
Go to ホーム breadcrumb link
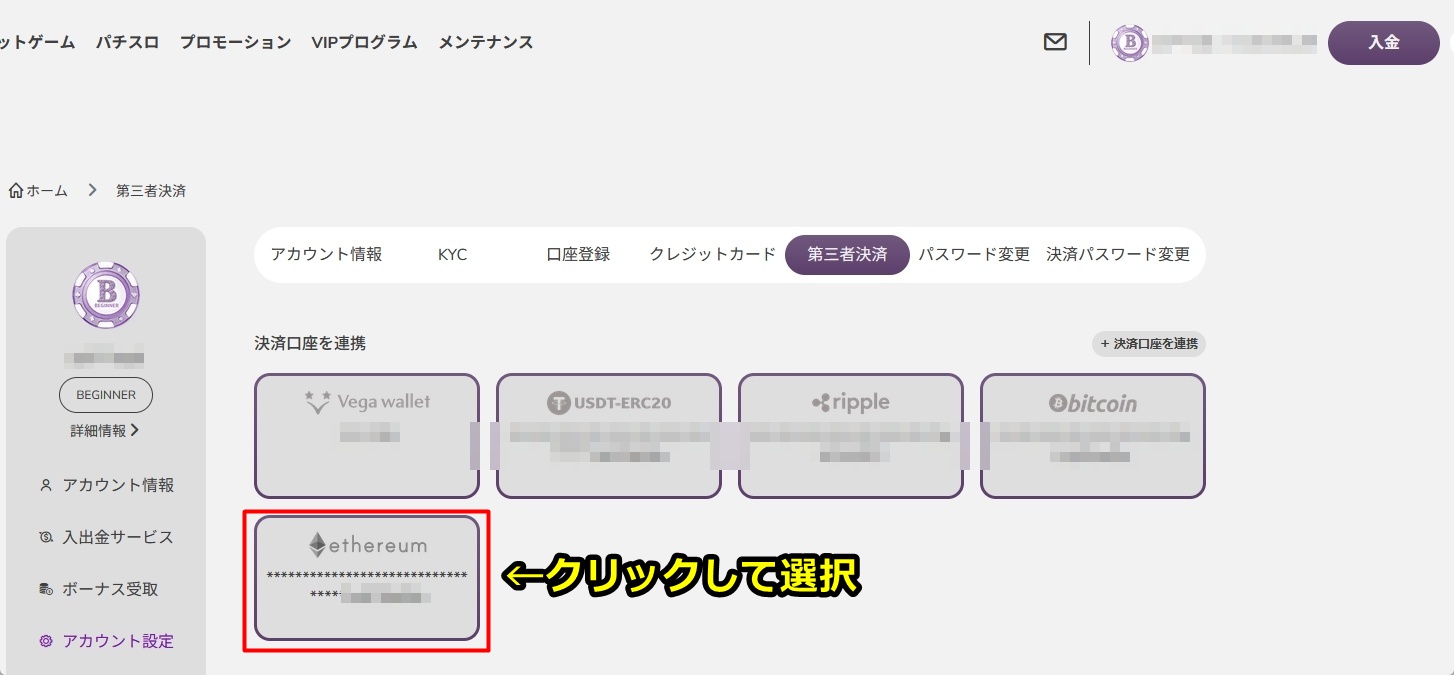pos(47,190)
